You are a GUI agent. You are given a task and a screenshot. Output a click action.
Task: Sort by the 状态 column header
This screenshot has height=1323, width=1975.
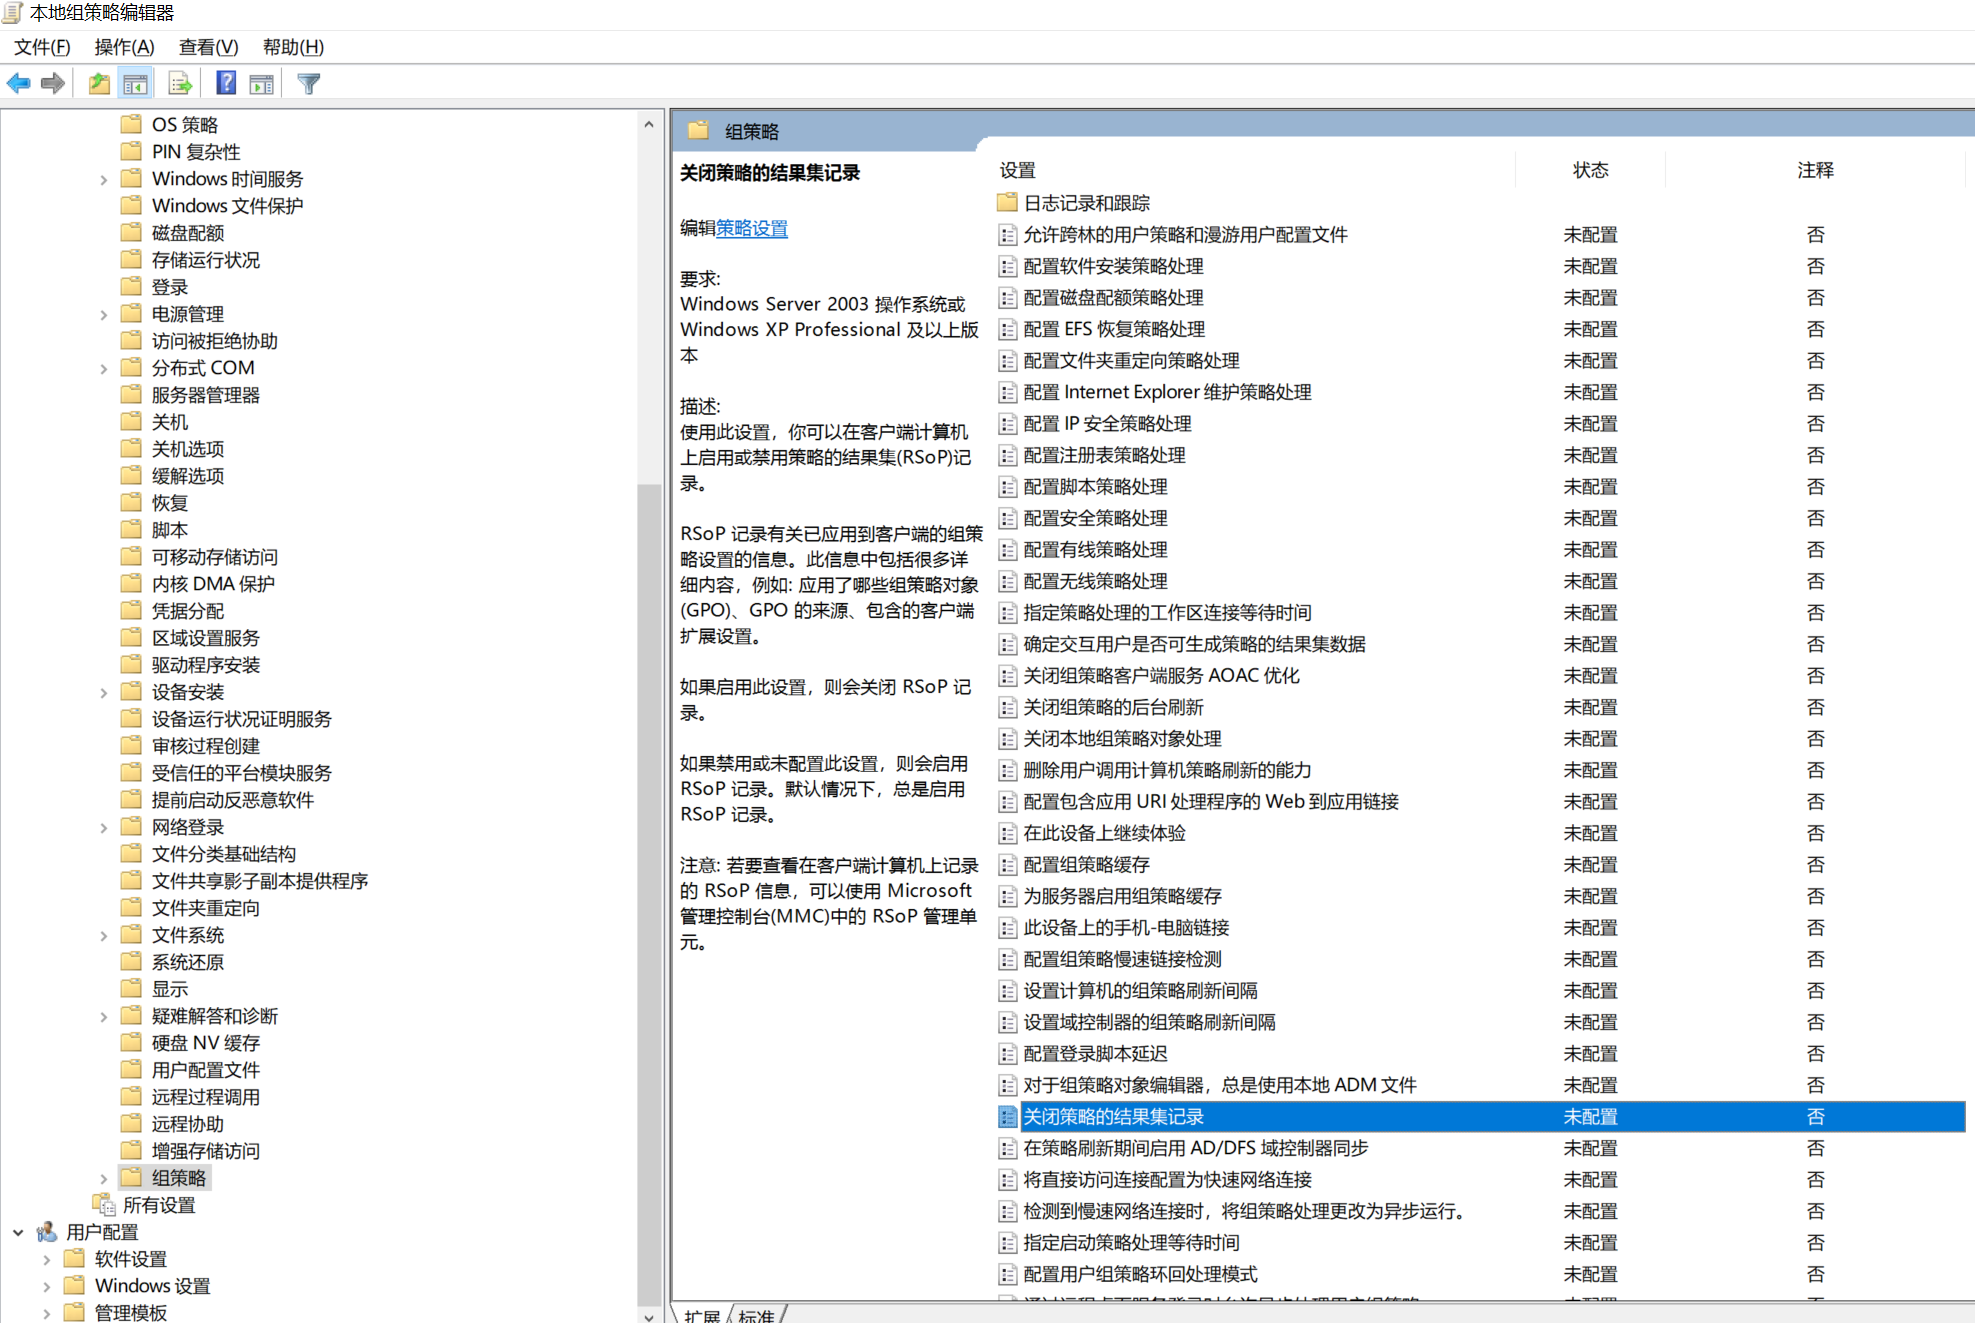1590,170
